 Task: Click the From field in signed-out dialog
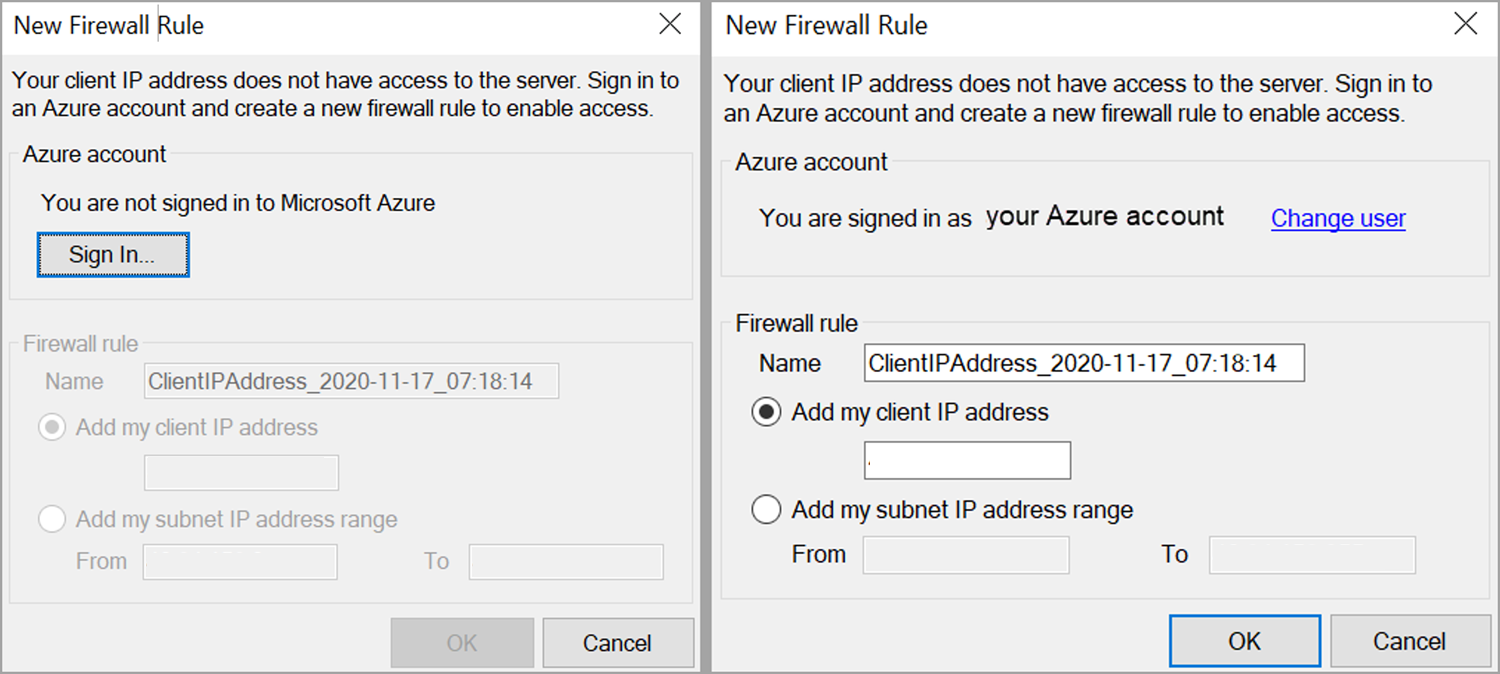tap(240, 561)
